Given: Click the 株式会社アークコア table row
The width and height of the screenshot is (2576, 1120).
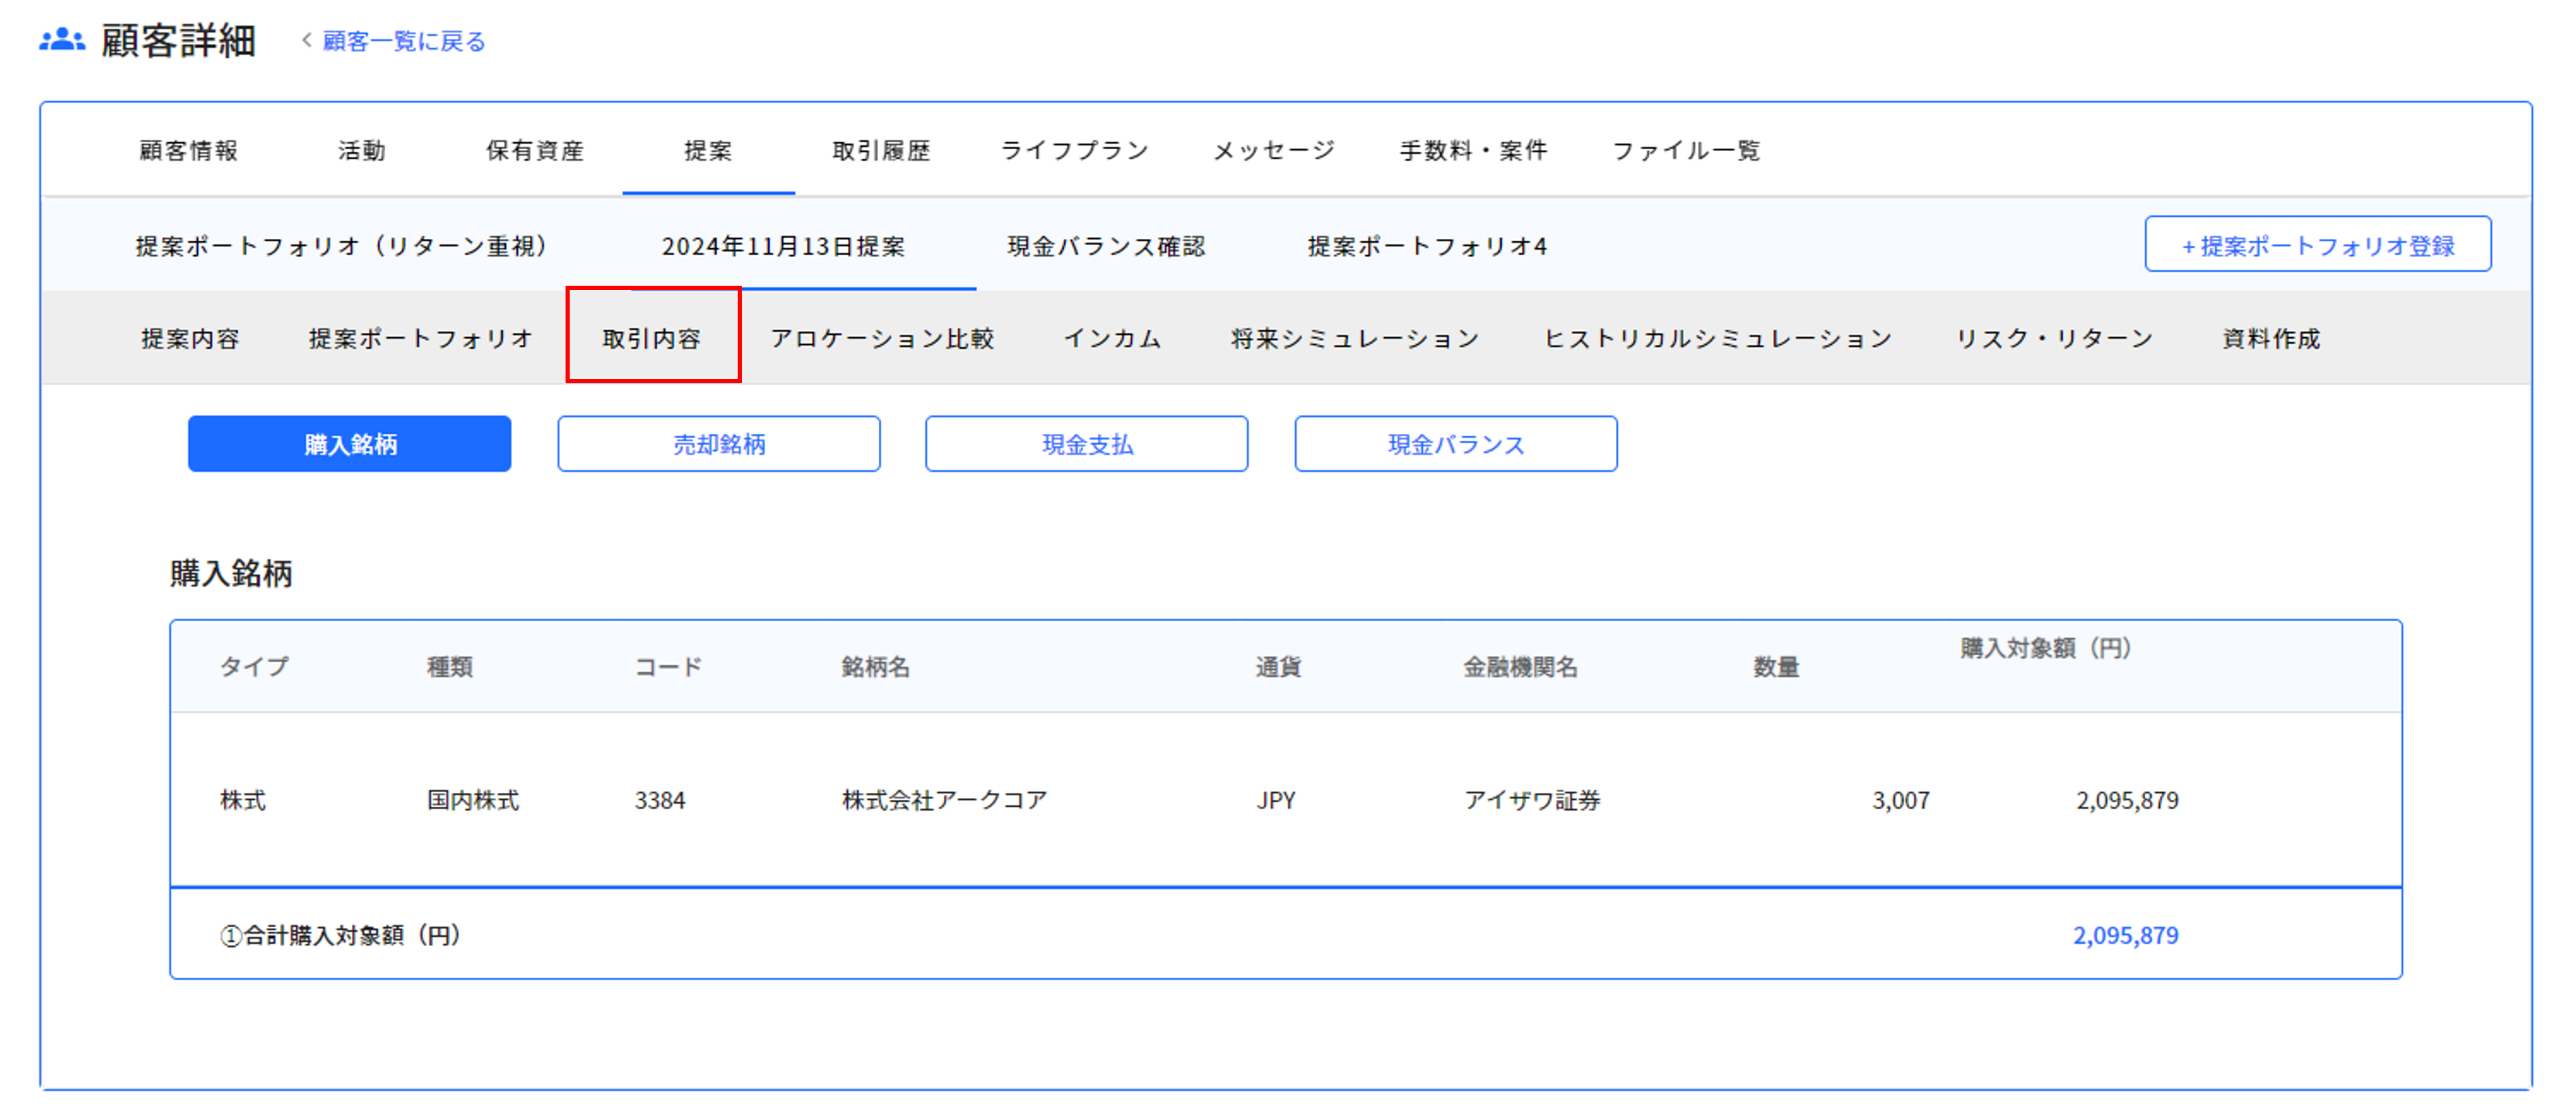Looking at the screenshot, I should [944, 800].
